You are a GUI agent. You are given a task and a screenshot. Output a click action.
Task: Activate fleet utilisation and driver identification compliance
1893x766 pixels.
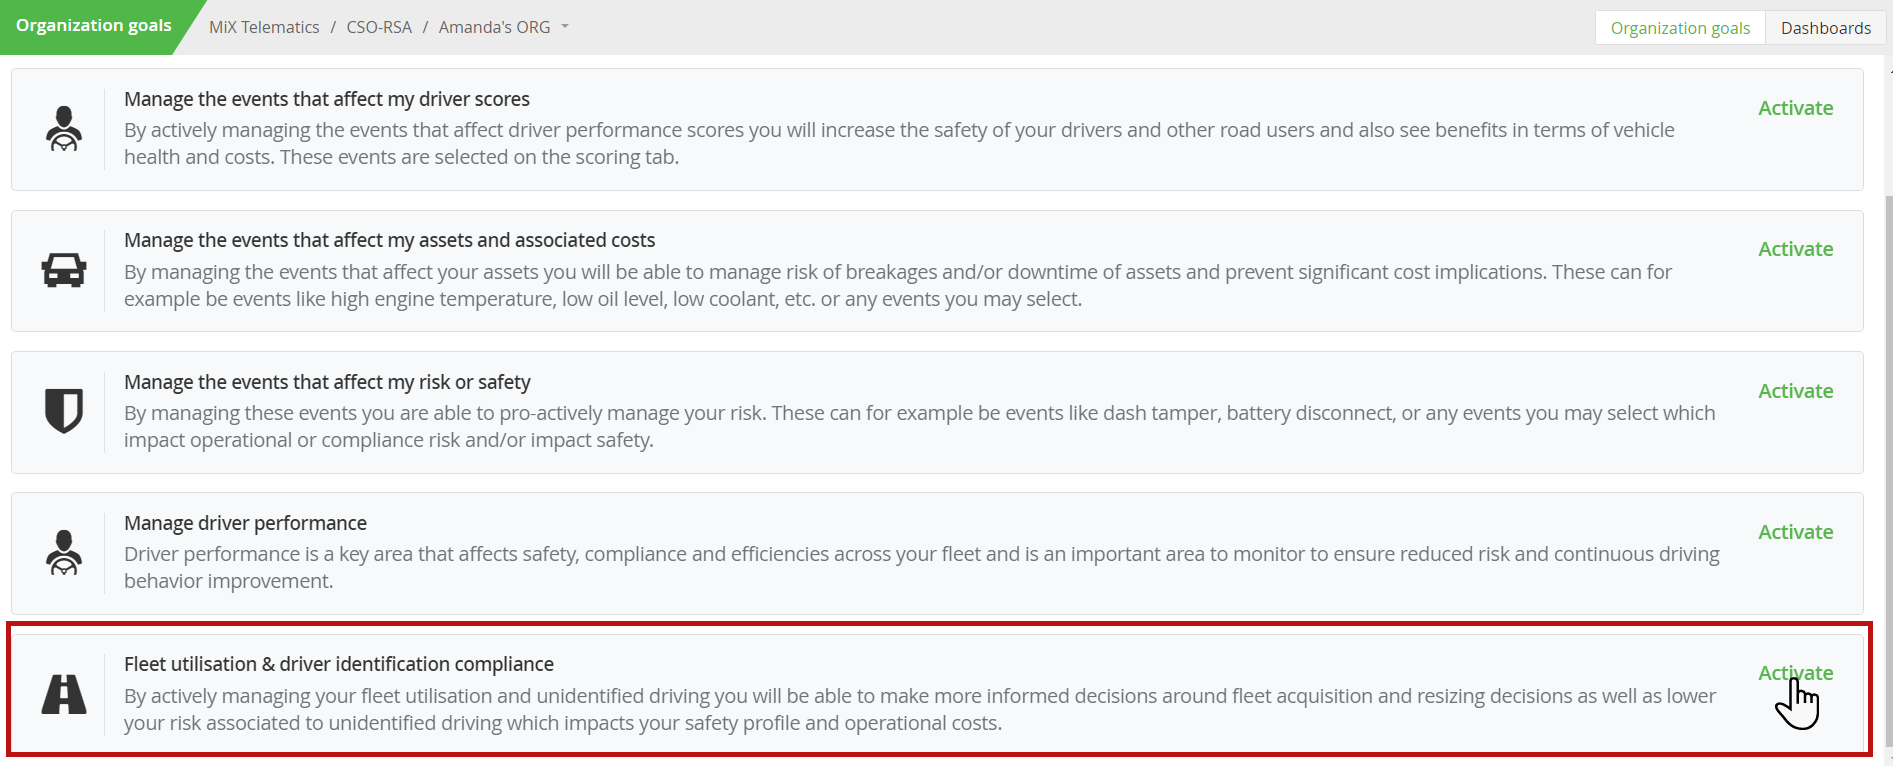1795,672
